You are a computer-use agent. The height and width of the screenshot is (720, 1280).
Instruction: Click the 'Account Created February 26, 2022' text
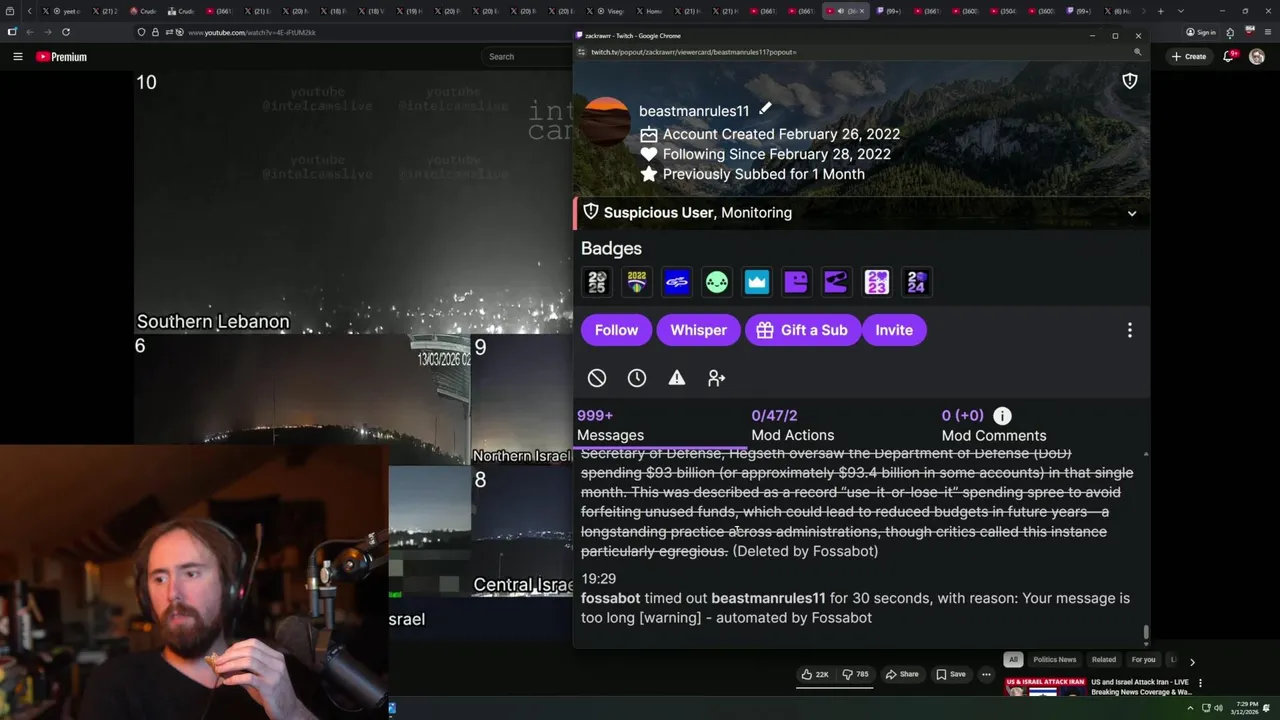click(x=781, y=134)
